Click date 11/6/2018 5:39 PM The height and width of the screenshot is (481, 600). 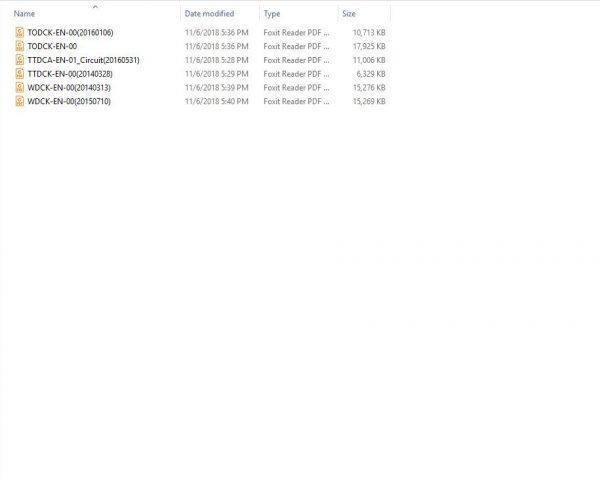pos(217,88)
